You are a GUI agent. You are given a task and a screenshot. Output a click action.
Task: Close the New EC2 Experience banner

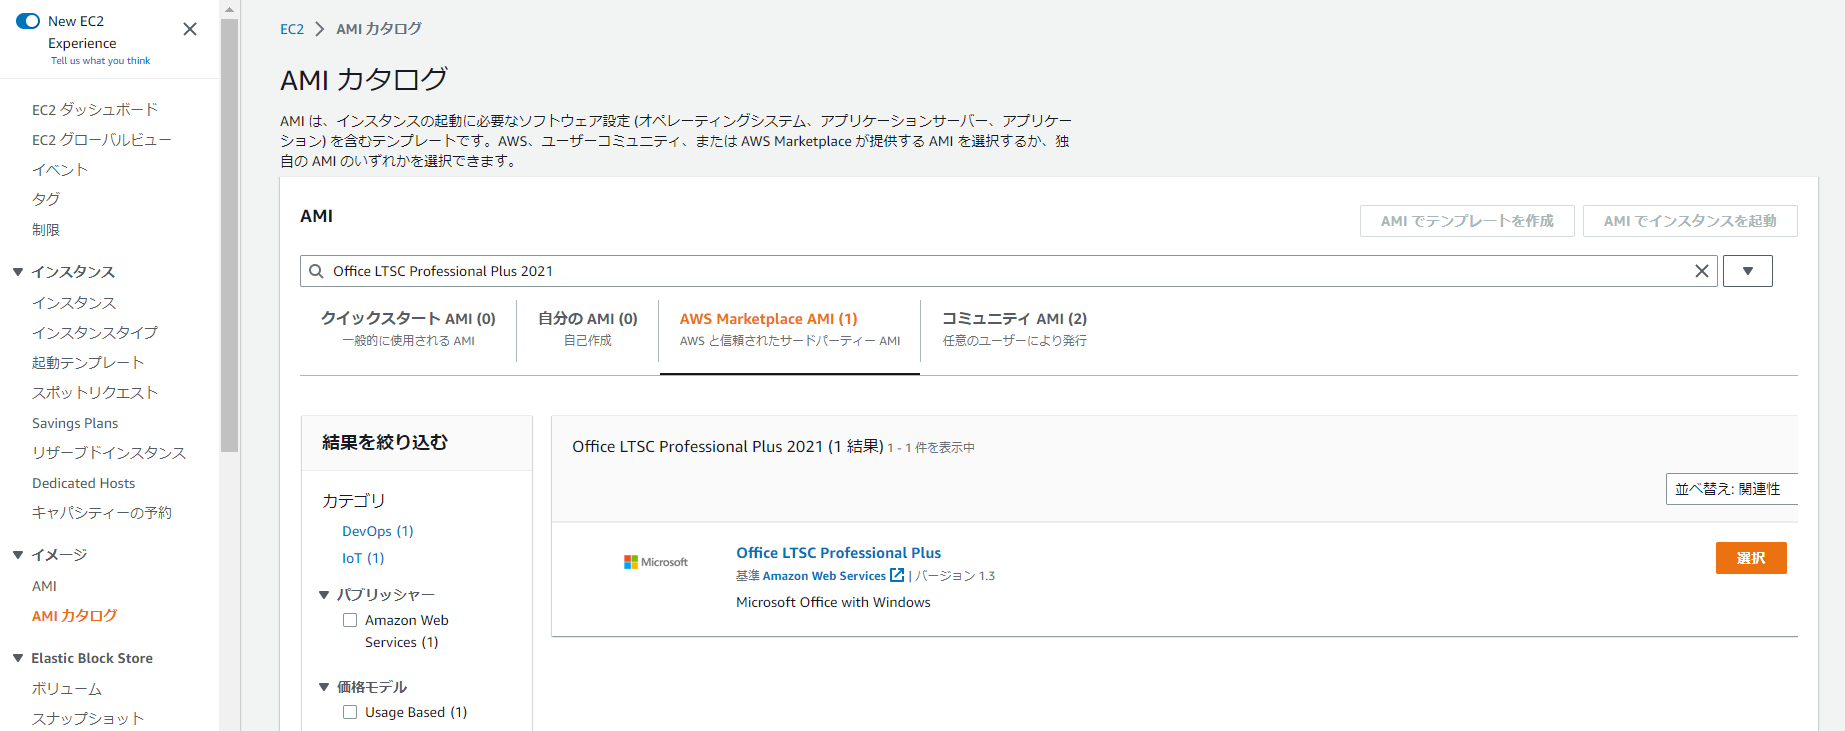(x=190, y=30)
